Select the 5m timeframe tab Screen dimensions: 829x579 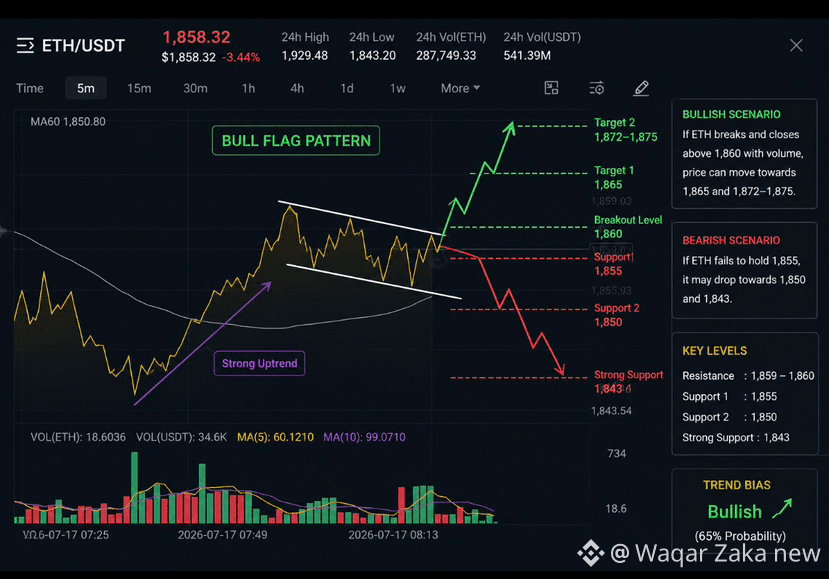click(86, 88)
